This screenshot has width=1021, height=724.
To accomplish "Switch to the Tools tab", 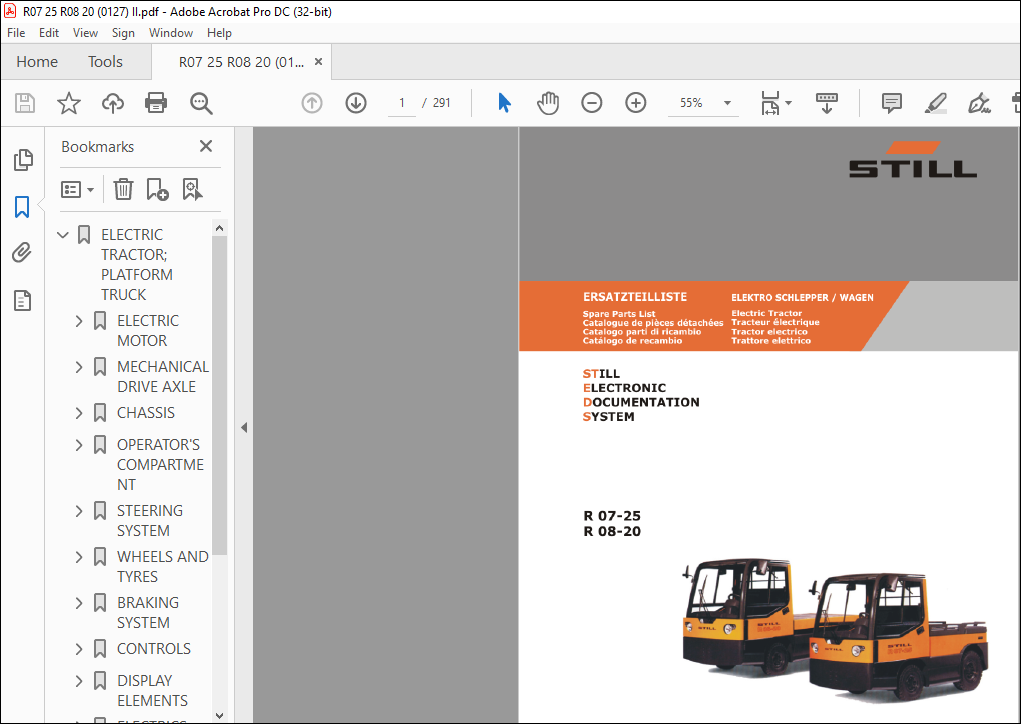I will point(105,62).
